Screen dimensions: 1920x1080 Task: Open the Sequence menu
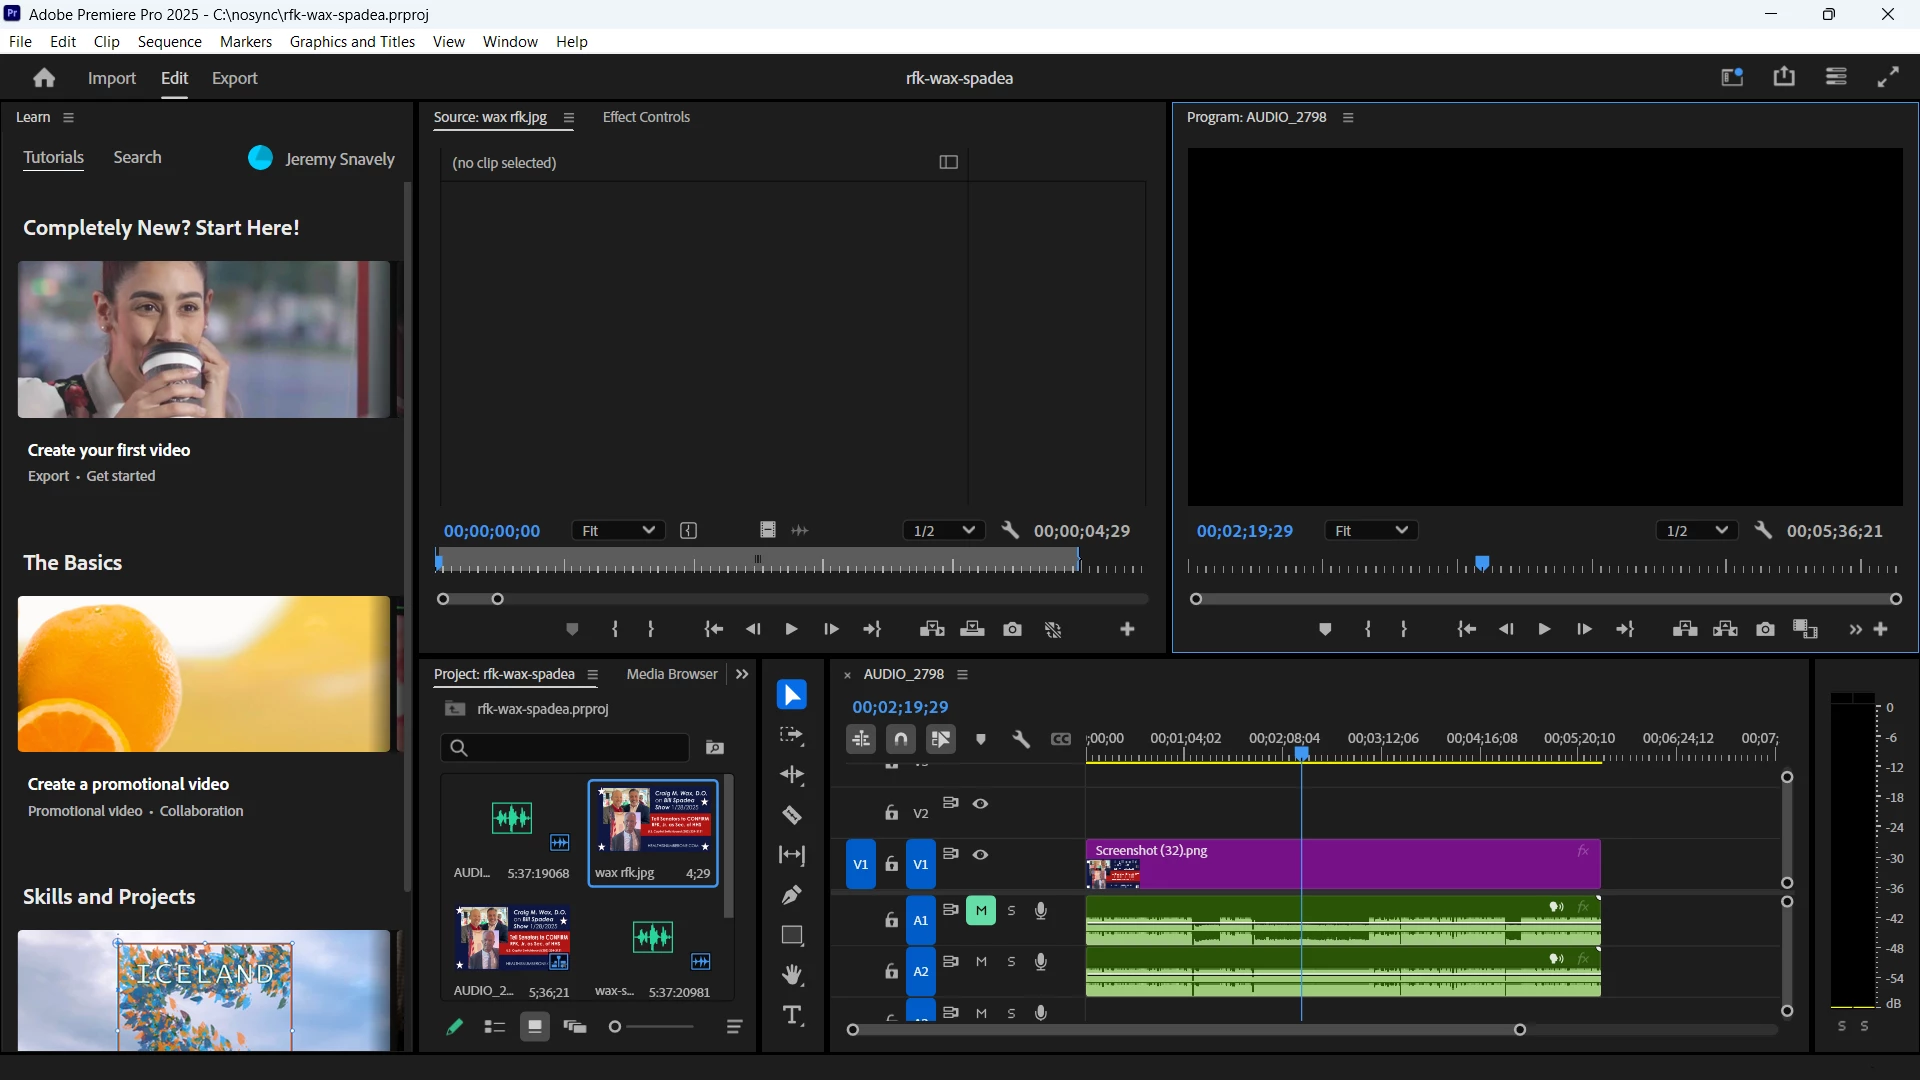click(x=169, y=42)
